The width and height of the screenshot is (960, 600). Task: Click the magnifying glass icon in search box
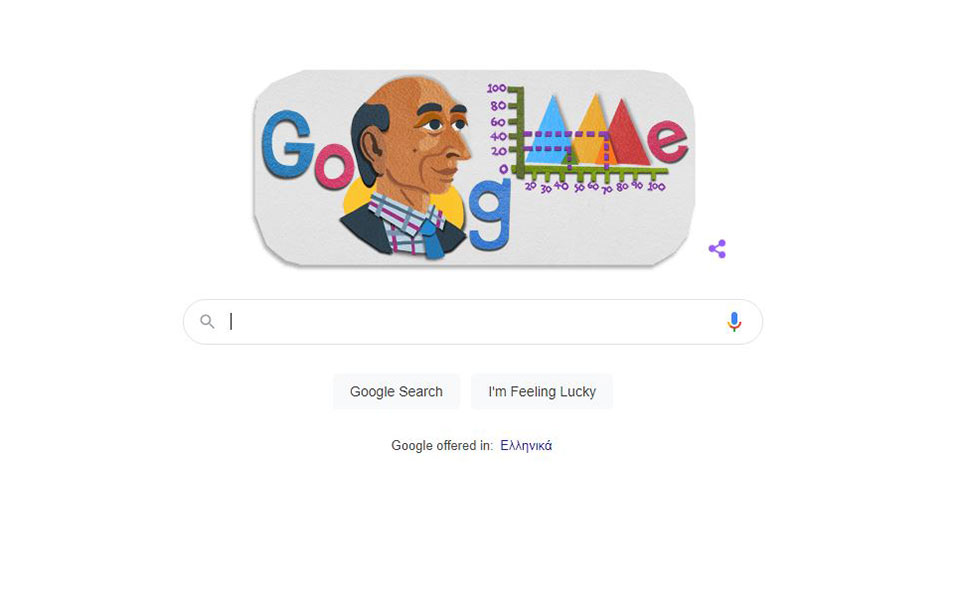click(x=208, y=321)
